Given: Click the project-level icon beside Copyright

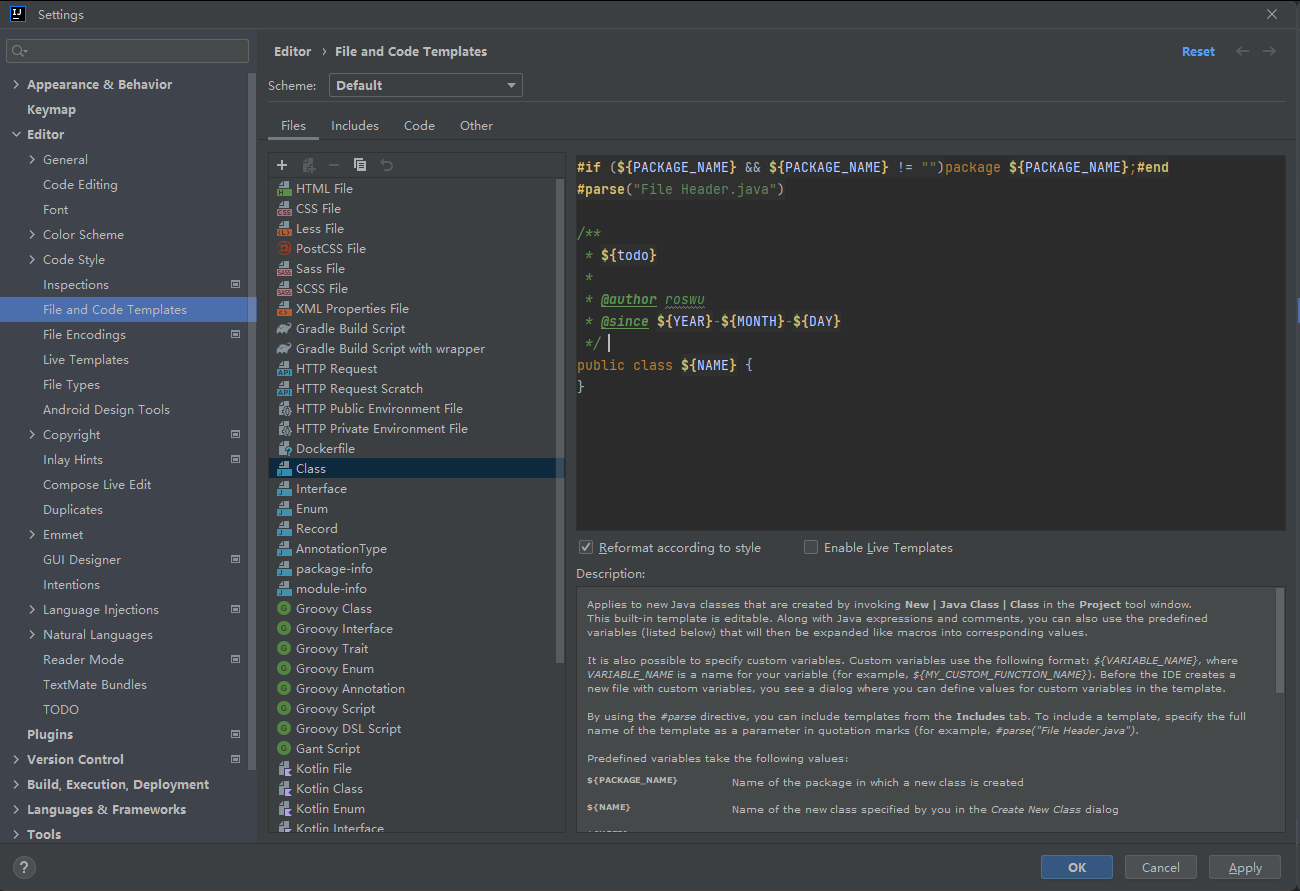Looking at the screenshot, I should click(x=236, y=434).
